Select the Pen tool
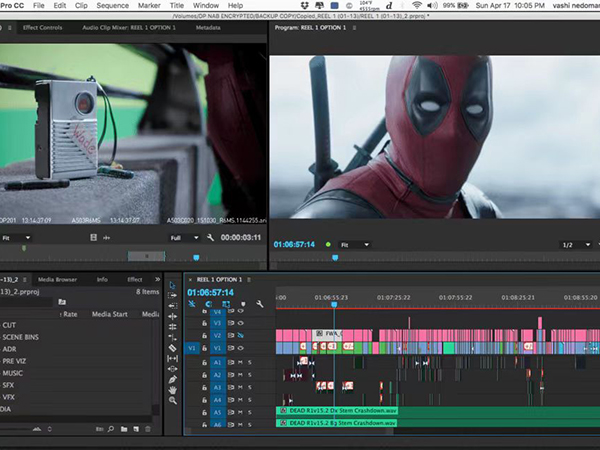Viewport: 600px width, 450px height. point(172,380)
